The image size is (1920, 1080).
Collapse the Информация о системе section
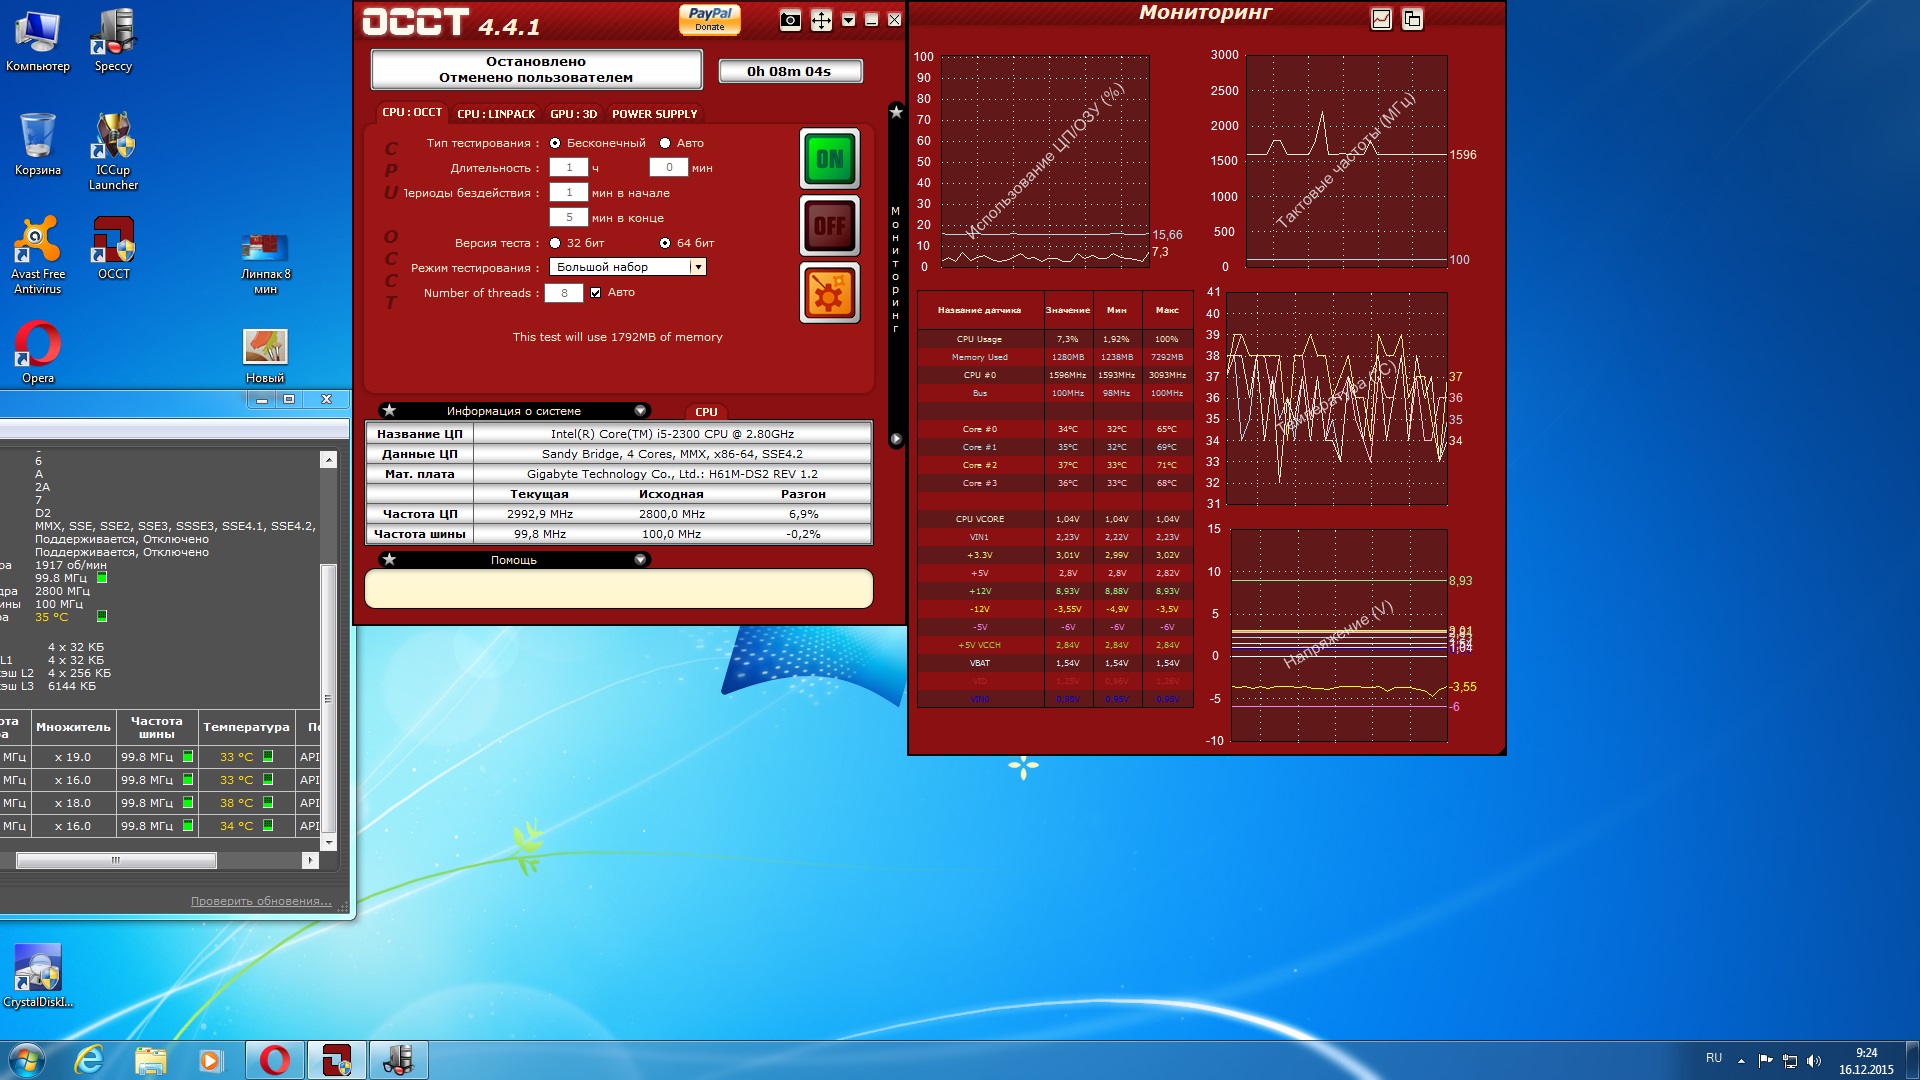click(x=640, y=411)
